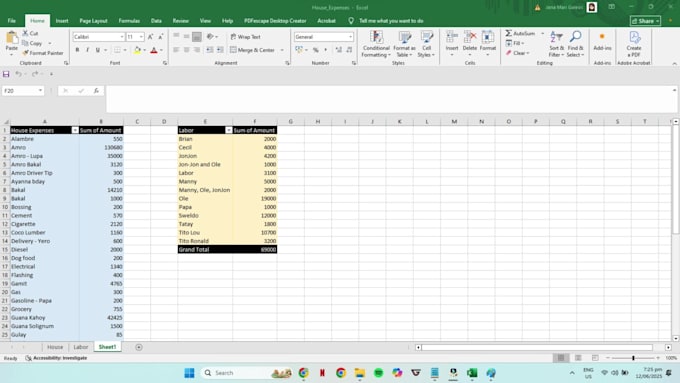Open Find & Select menu
The height and width of the screenshot is (383, 680).
tap(575, 44)
